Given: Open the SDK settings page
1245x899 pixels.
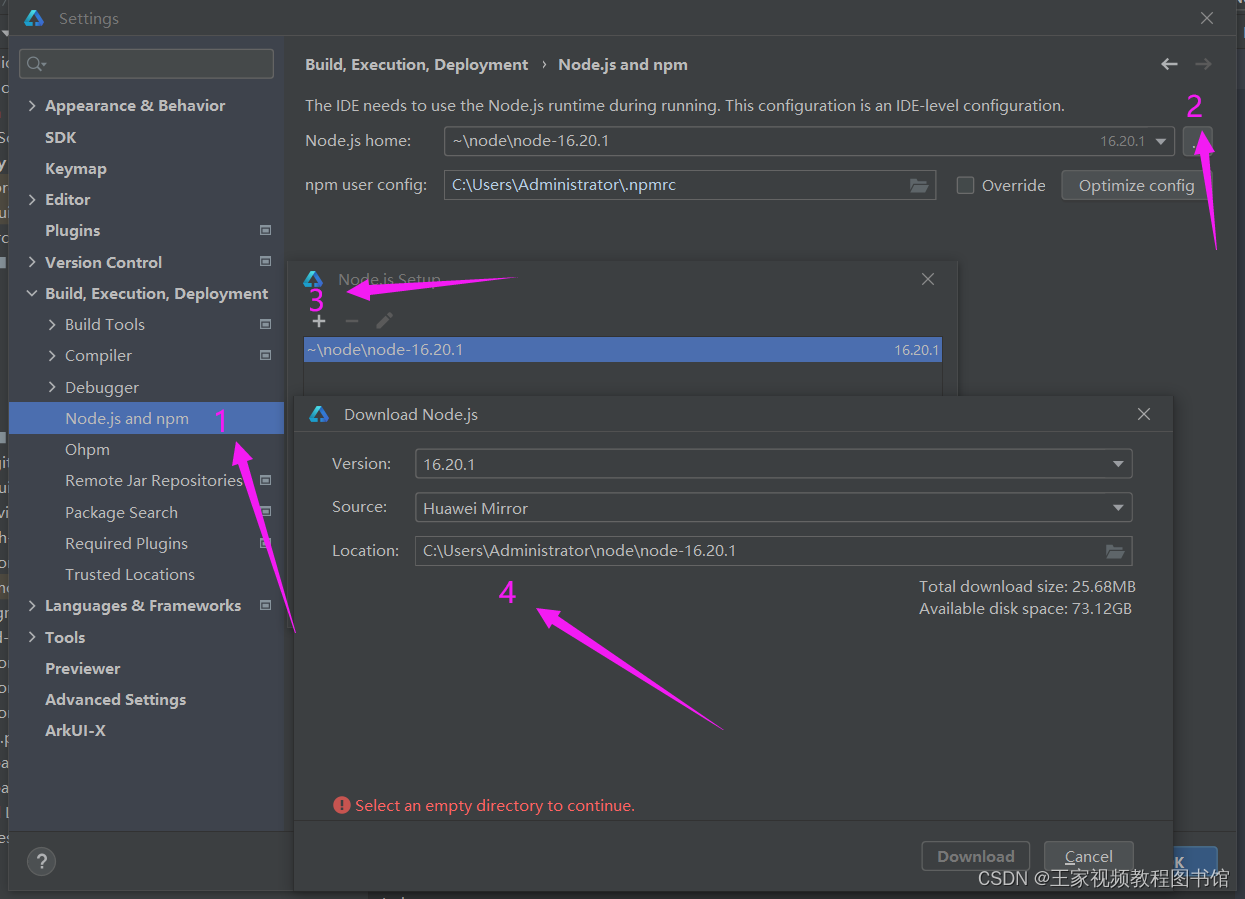Looking at the screenshot, I should (60, 137).
